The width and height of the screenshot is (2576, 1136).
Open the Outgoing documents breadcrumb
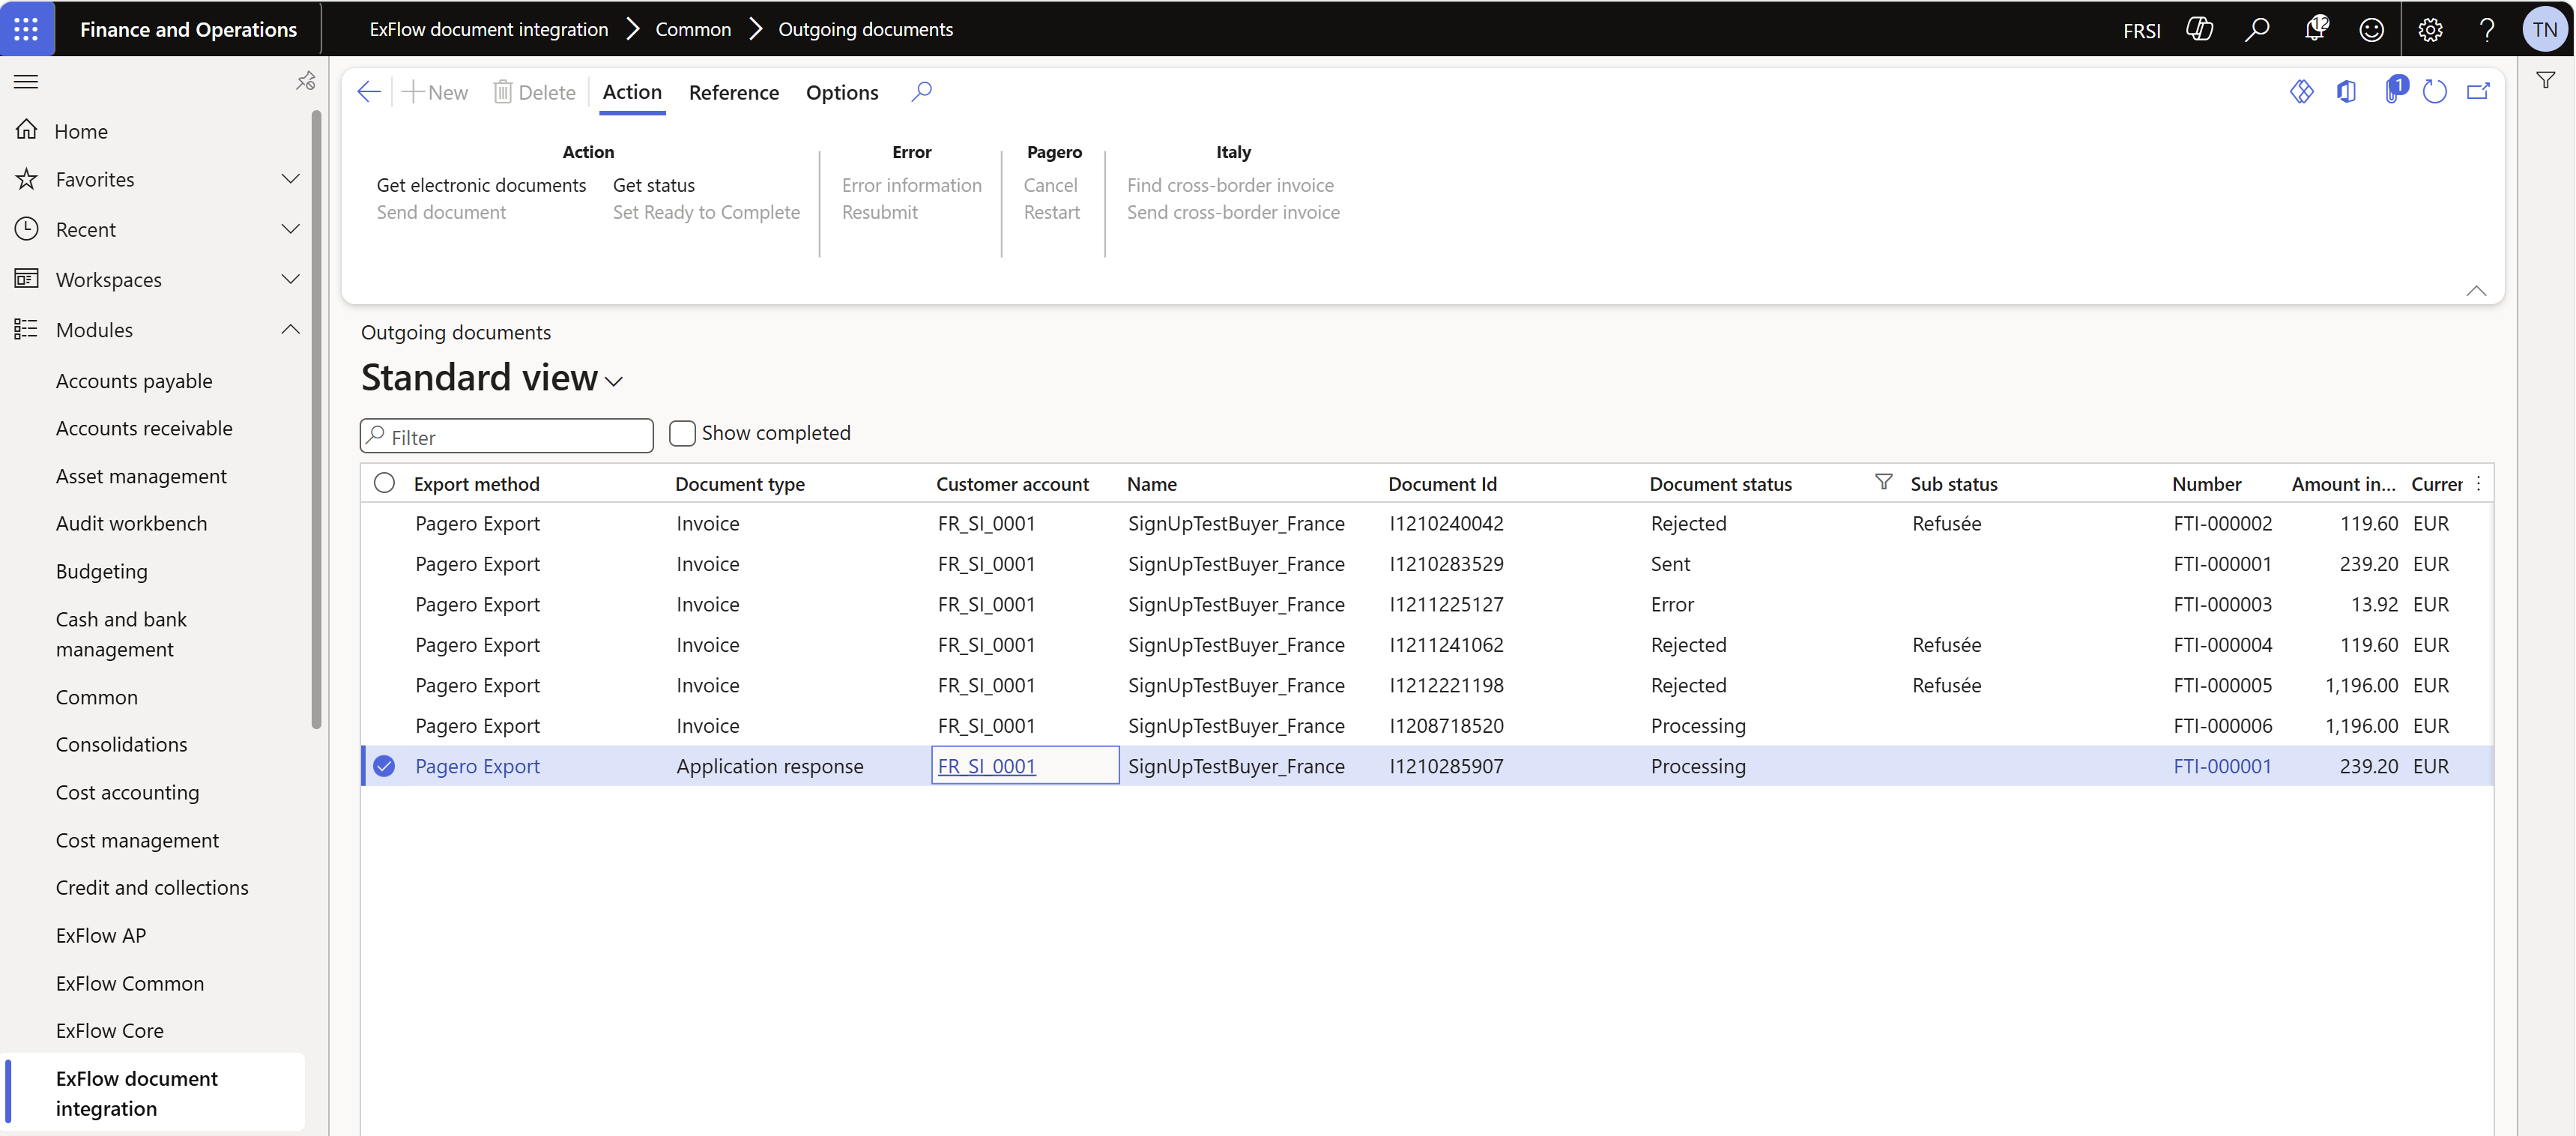coord(865,29)
